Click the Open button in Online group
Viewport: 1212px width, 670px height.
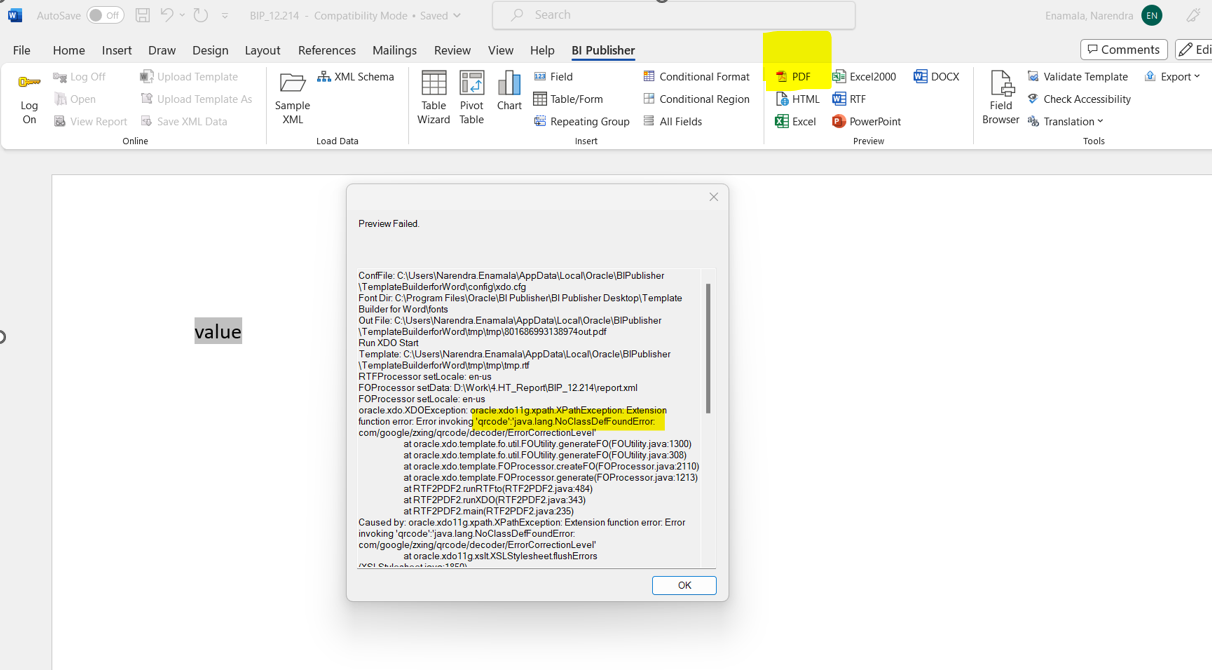pyautogui.click(x=75, y=99)
